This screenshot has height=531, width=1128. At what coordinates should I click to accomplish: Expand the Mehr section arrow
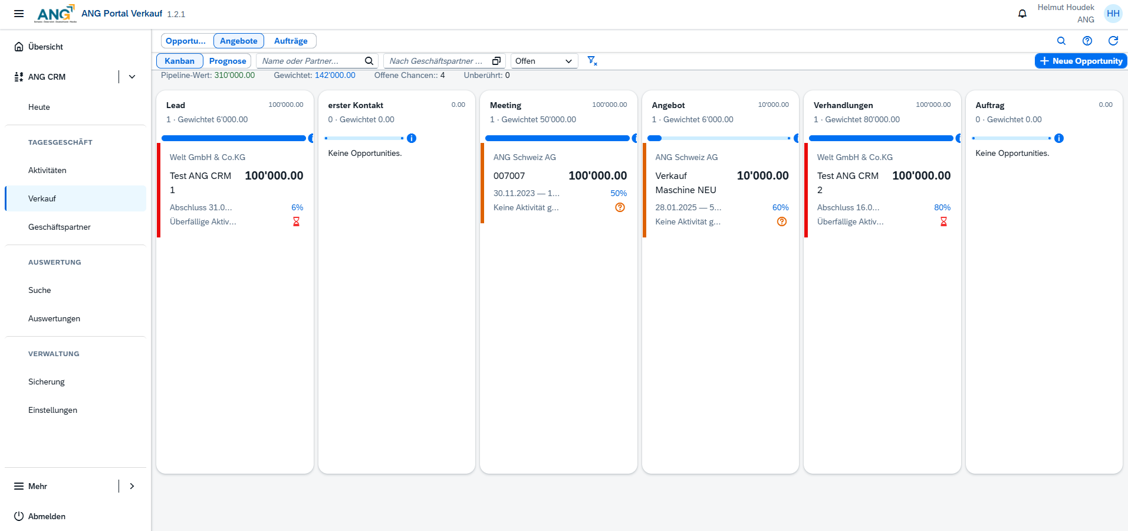(132, 486)
